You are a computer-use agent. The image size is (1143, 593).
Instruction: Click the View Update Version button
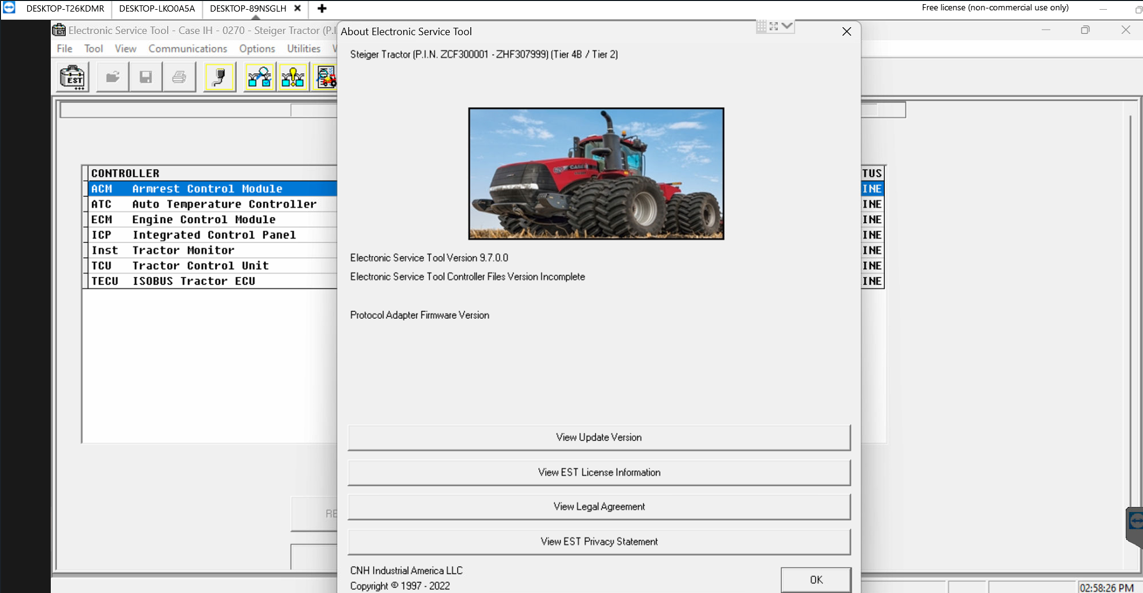click(x=598, y=437)
